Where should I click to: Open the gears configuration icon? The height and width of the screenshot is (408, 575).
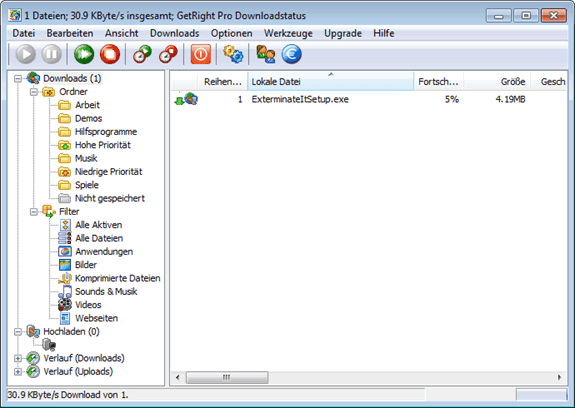[233, 54]
